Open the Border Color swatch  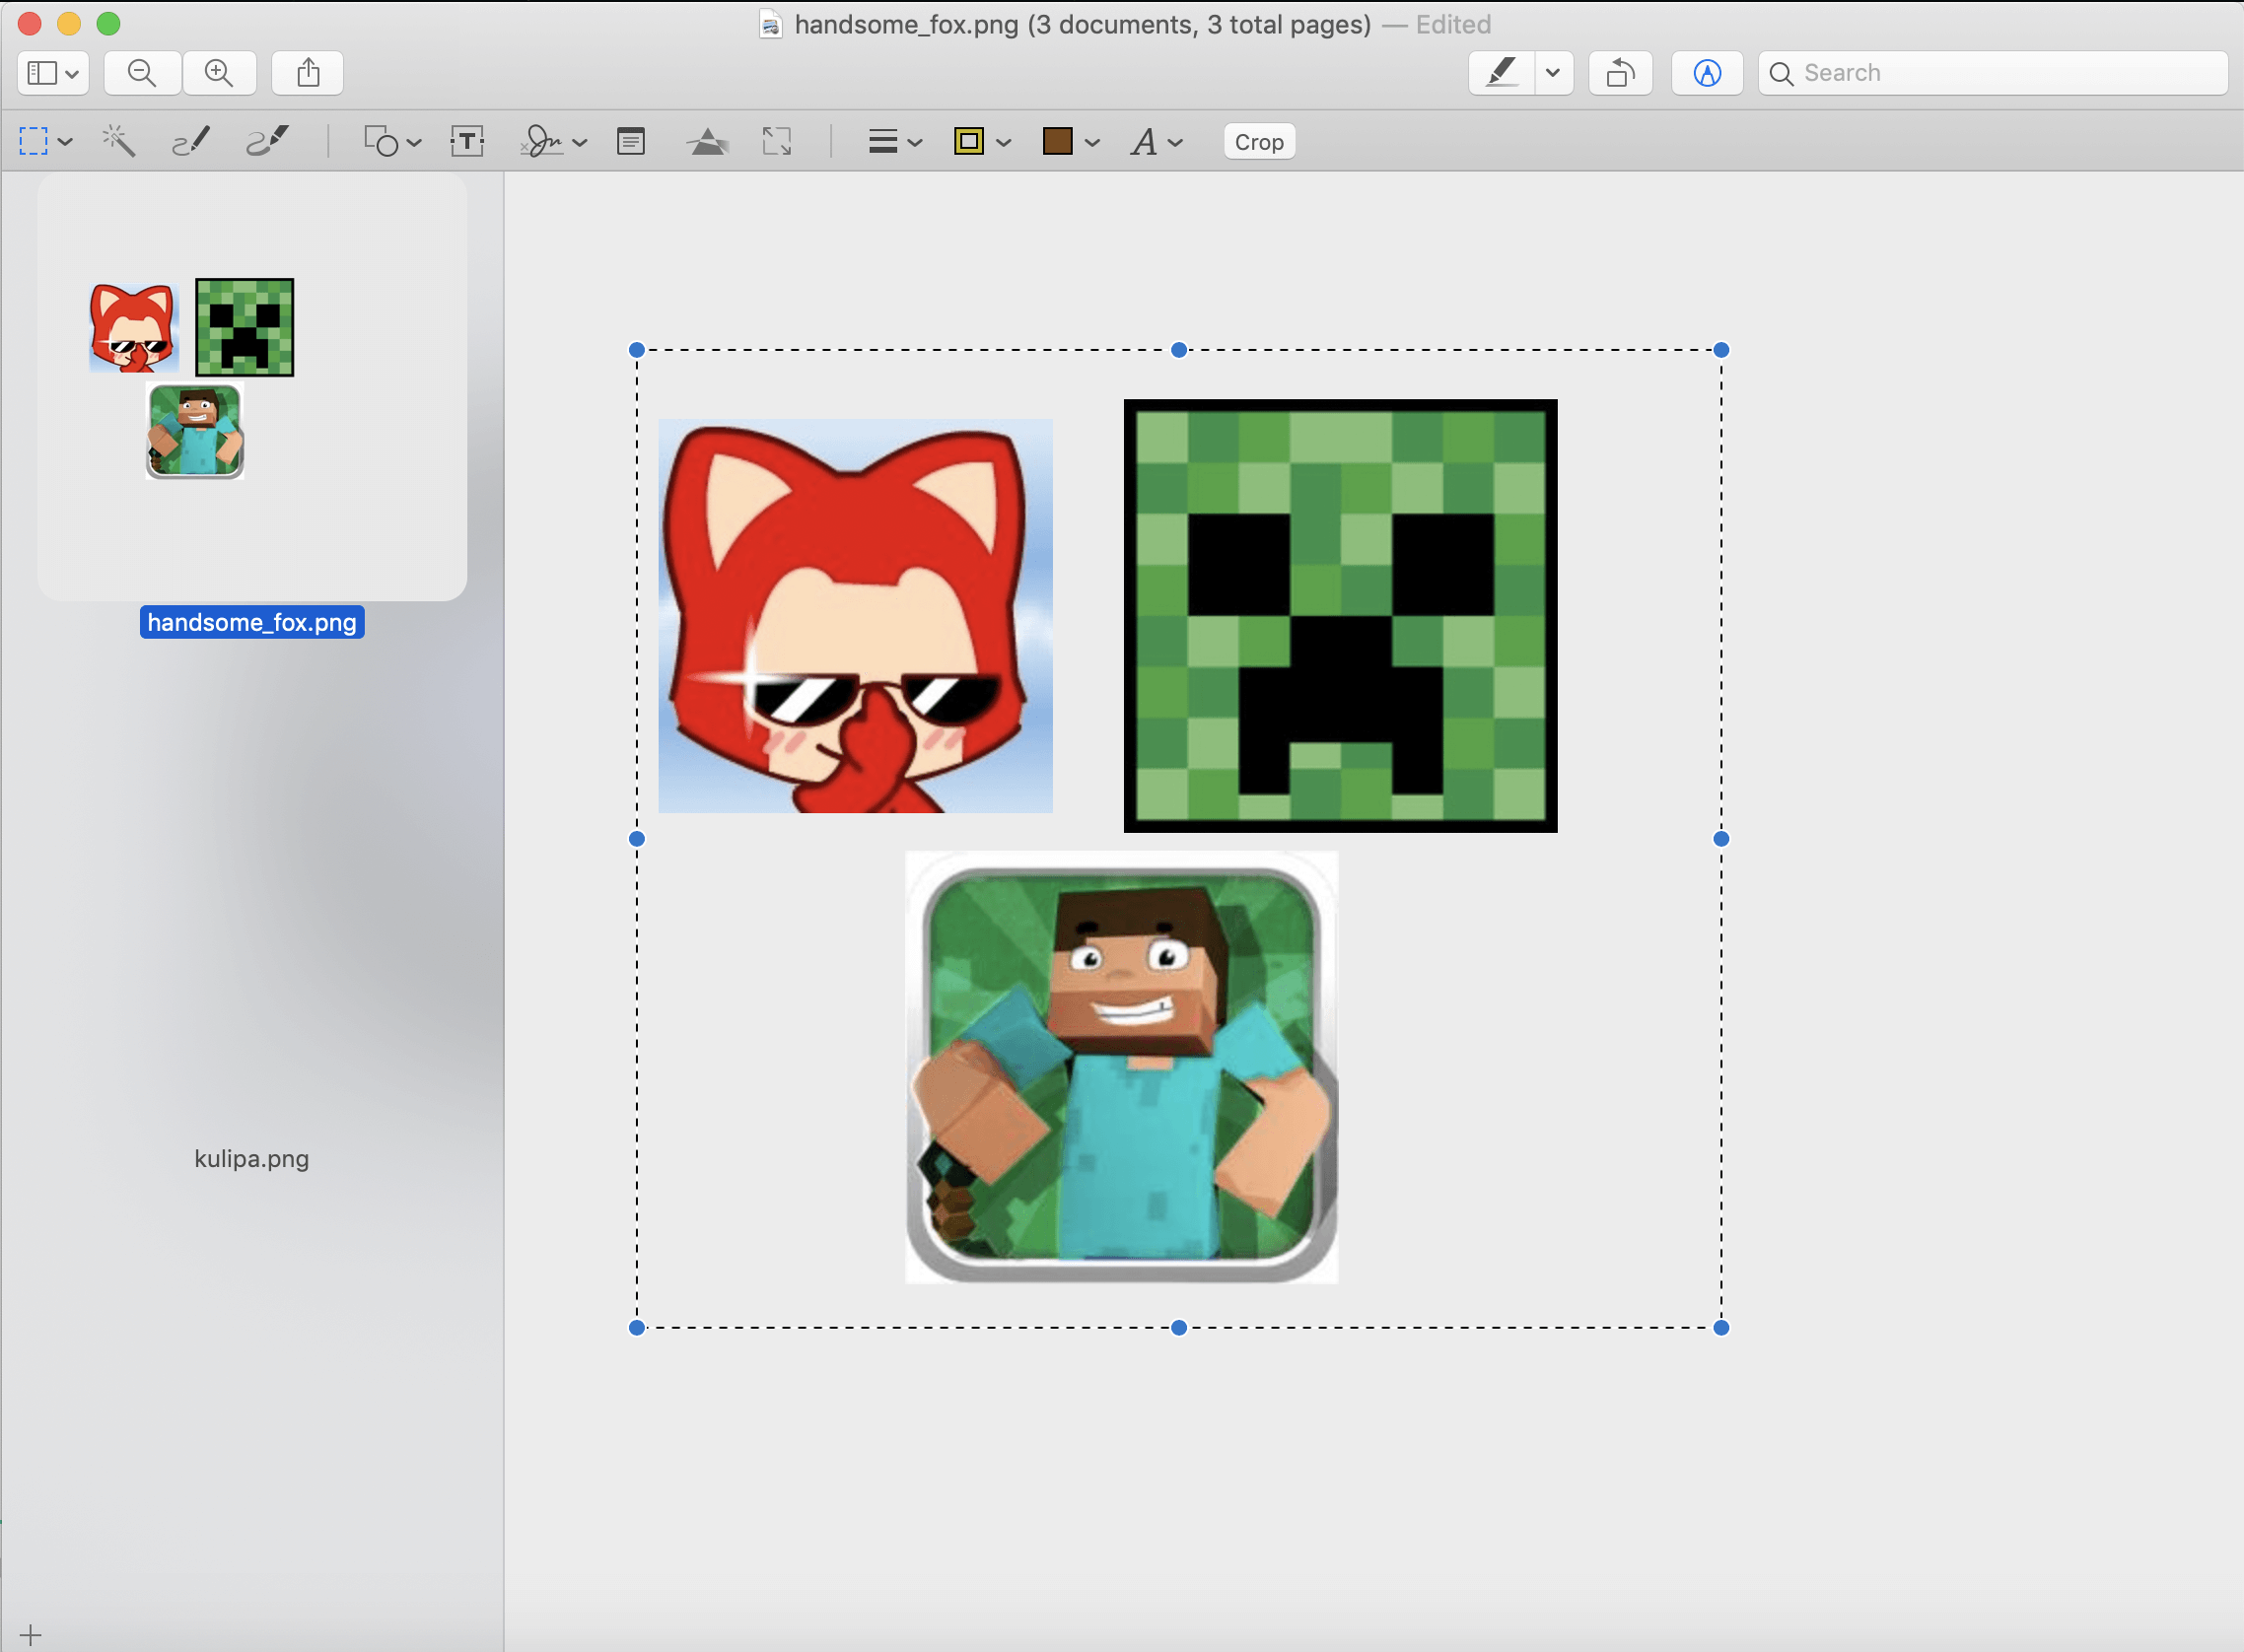pyautogui.click(x=969, y=141)
